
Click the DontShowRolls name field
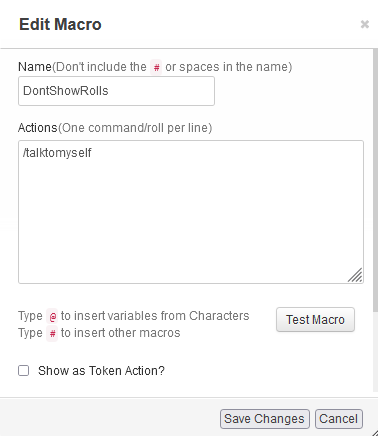coord(116,91)
